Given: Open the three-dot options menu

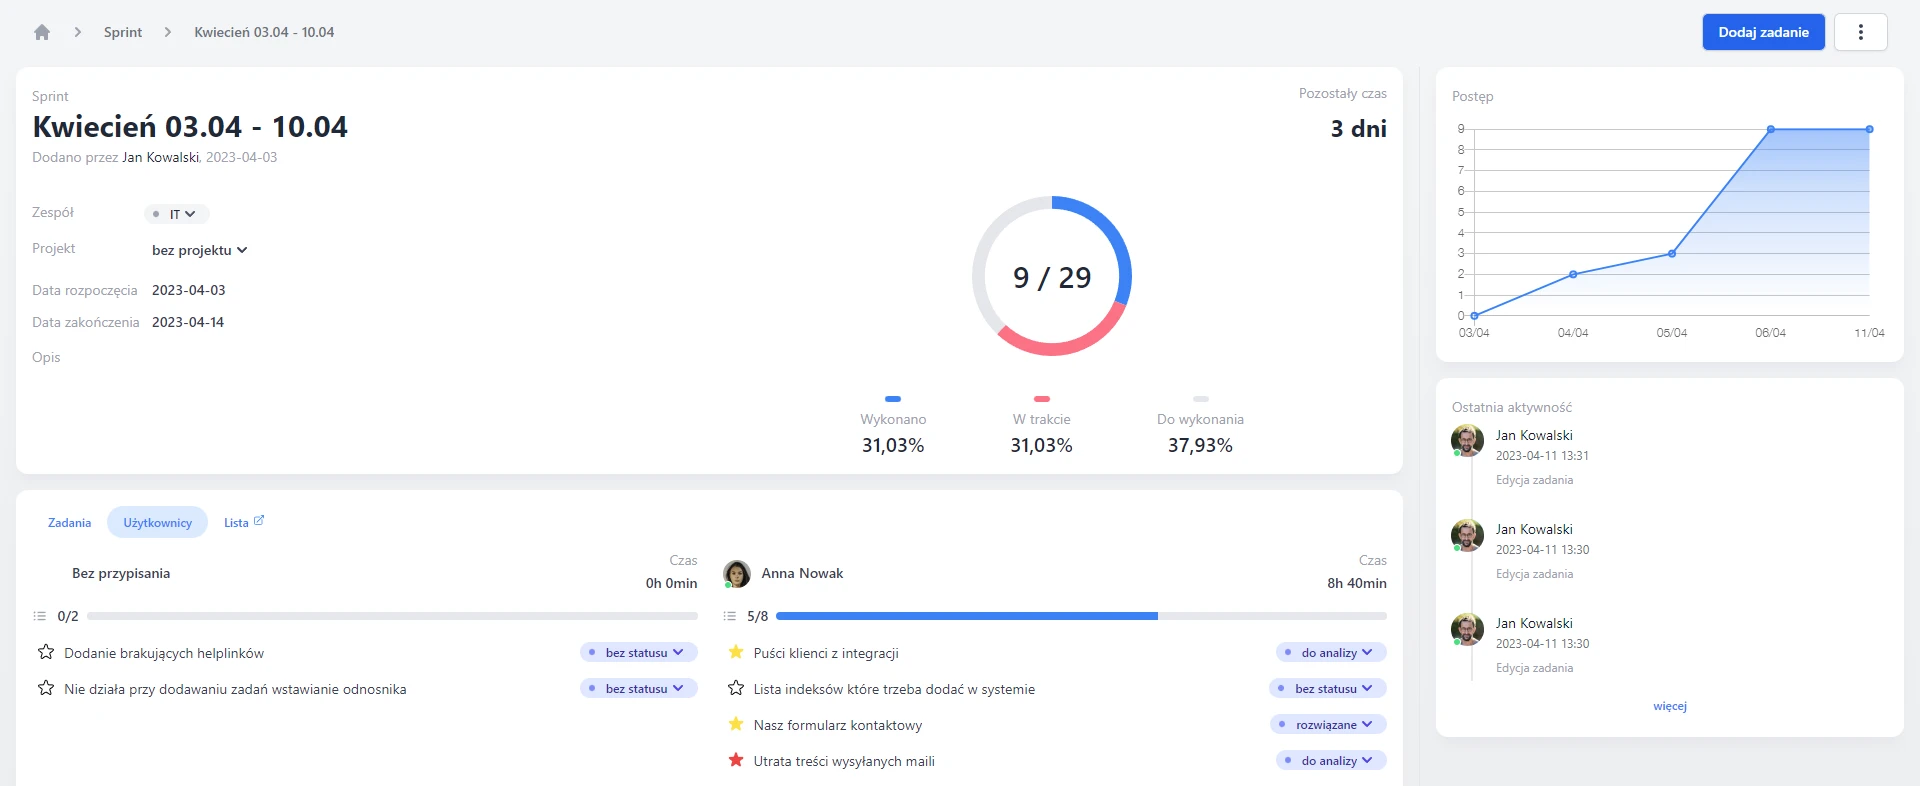Looking at the screenshot, I should point(1860,32).
